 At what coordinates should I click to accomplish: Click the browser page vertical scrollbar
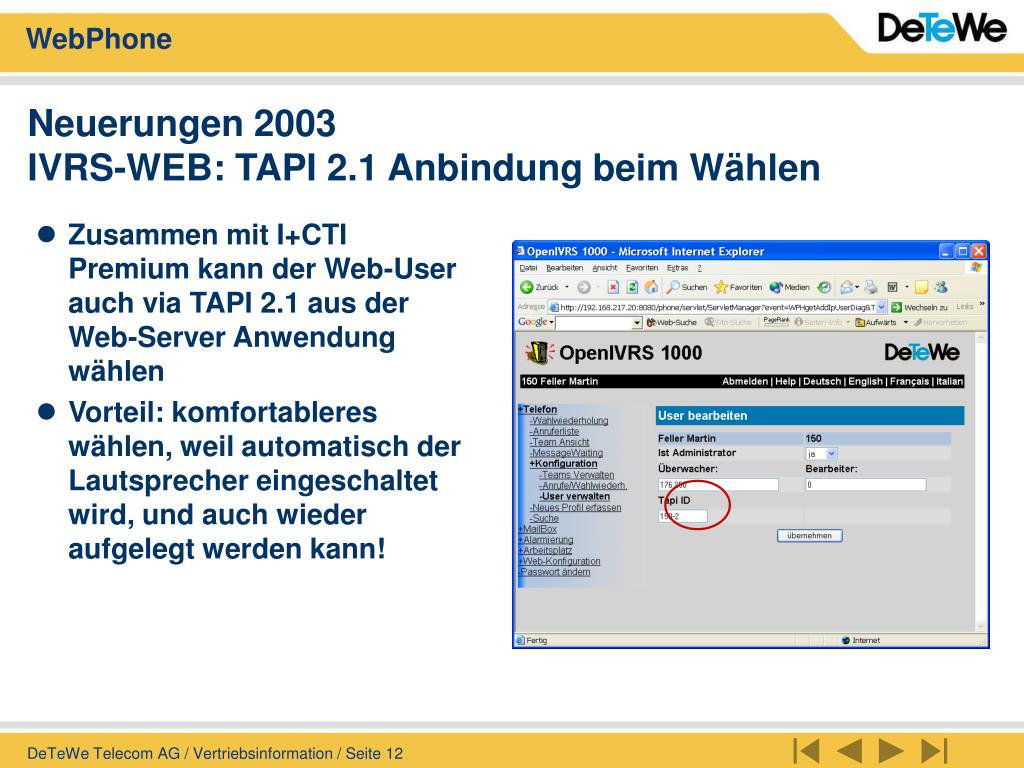(x=980, y=482)
